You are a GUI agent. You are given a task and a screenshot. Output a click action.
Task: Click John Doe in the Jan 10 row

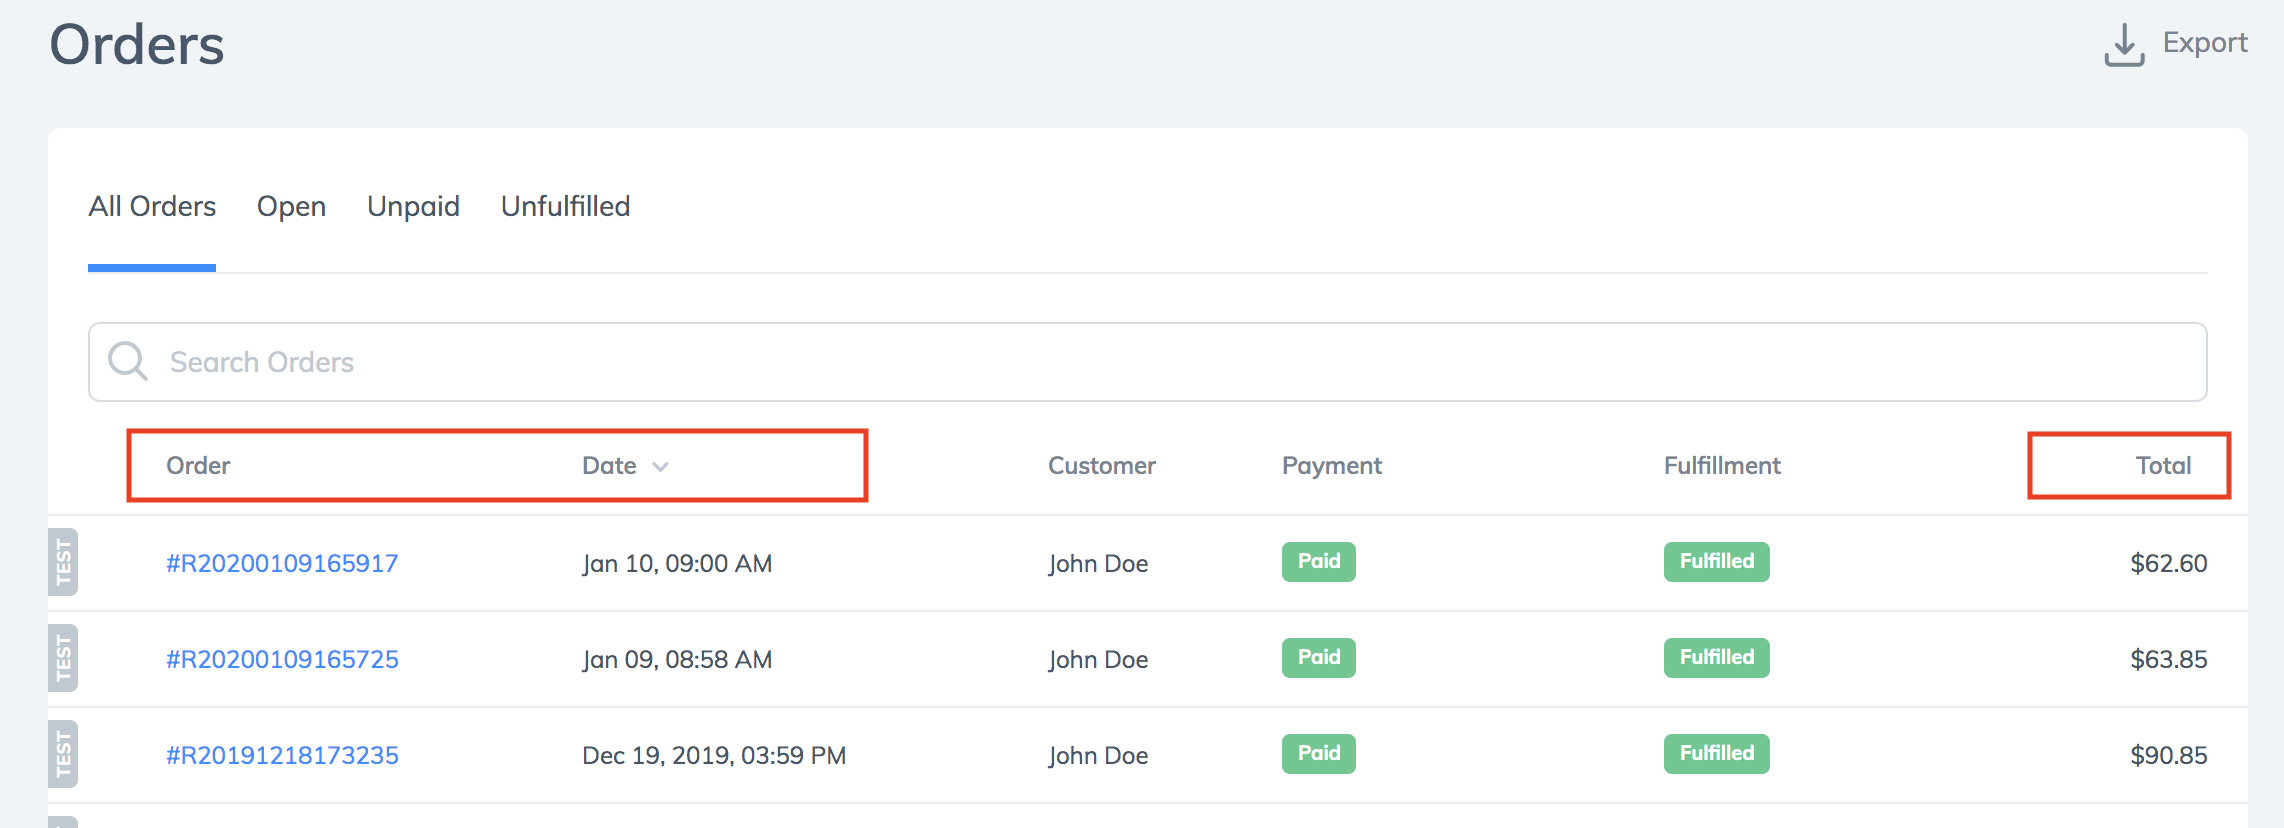pyautogui.click(x=1098, y=563)
